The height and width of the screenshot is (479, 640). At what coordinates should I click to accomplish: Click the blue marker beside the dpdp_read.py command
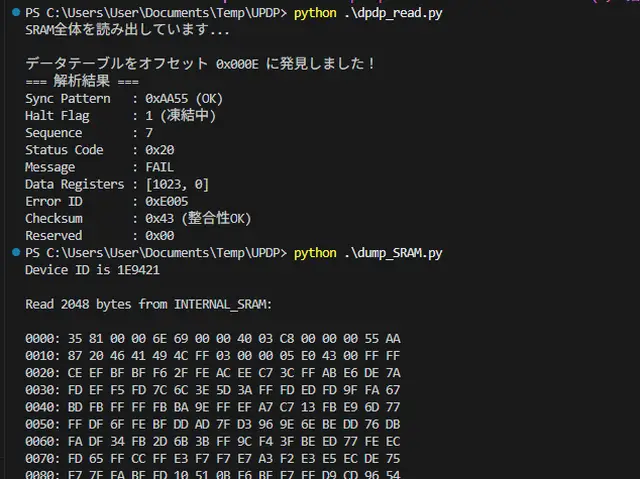[15, 13]
